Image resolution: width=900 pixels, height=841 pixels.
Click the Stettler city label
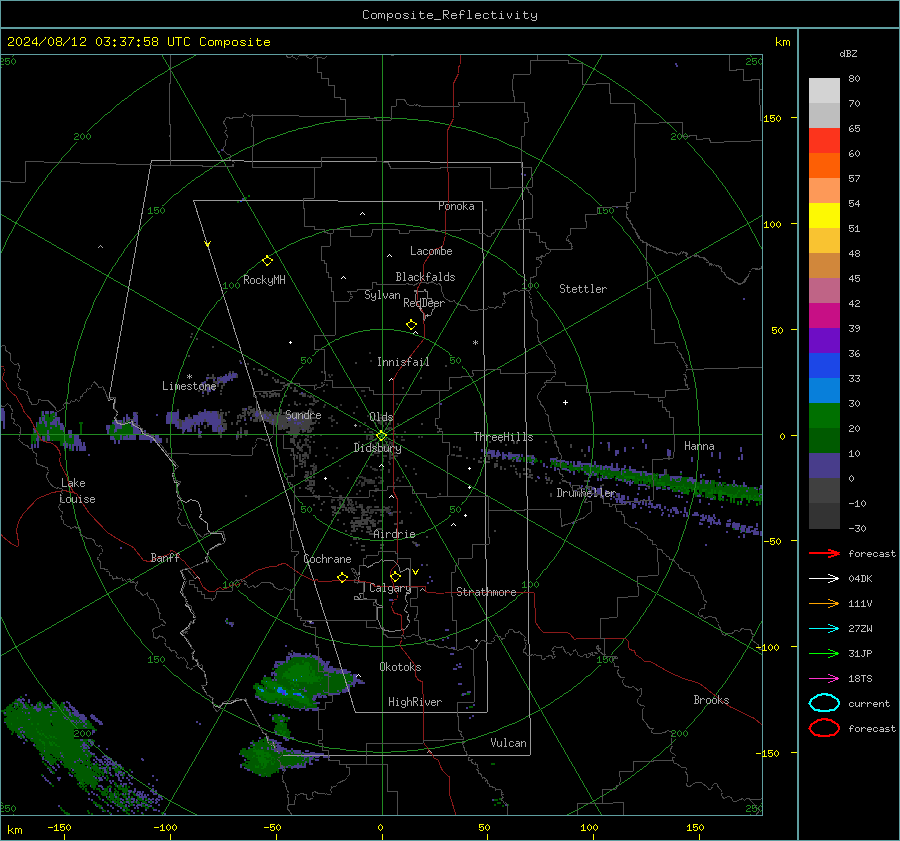(583, 289)
